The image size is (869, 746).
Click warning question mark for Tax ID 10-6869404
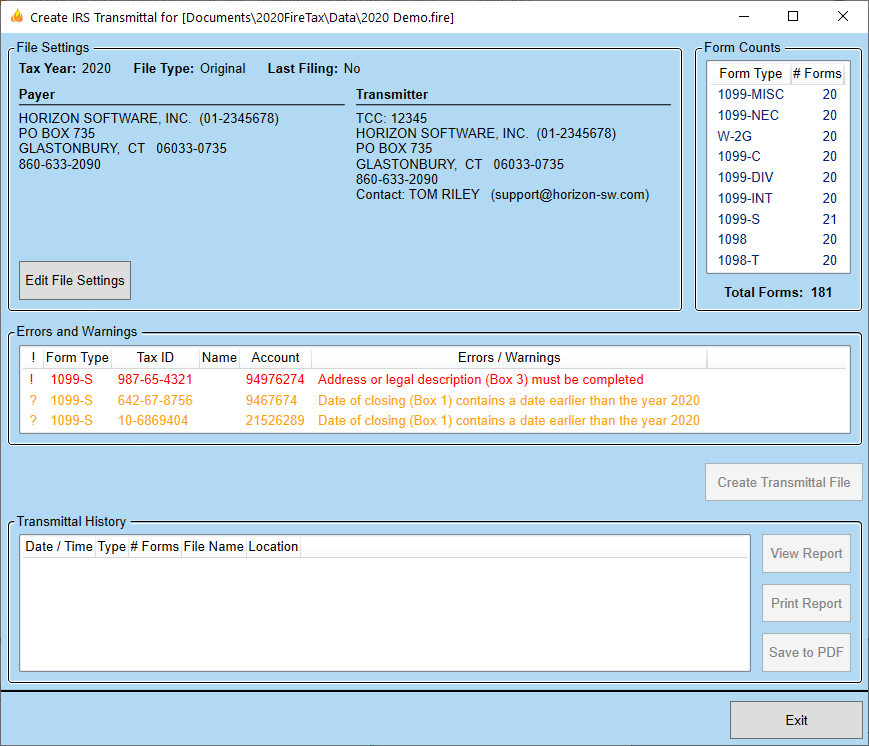[33, 421]
